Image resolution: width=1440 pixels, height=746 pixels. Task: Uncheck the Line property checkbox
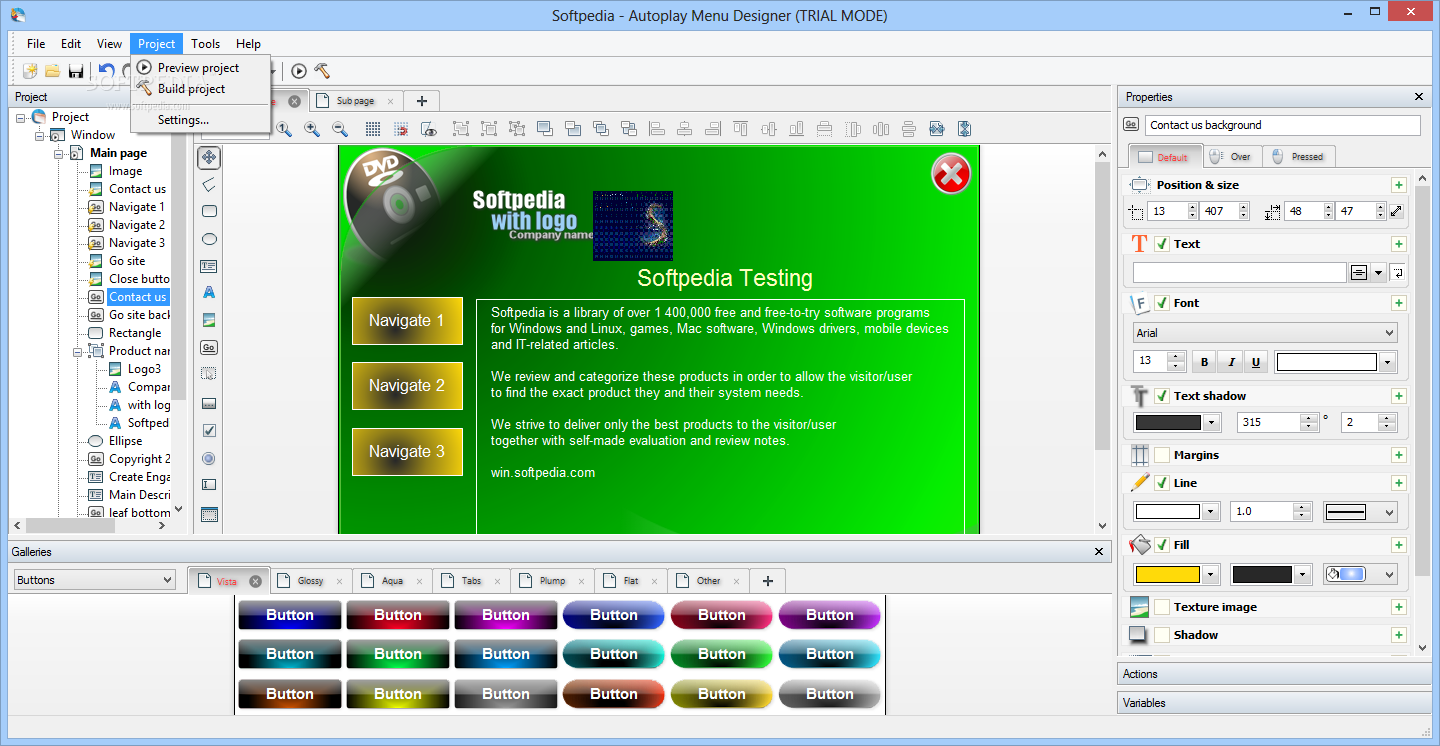click(x=1161, y=483)
